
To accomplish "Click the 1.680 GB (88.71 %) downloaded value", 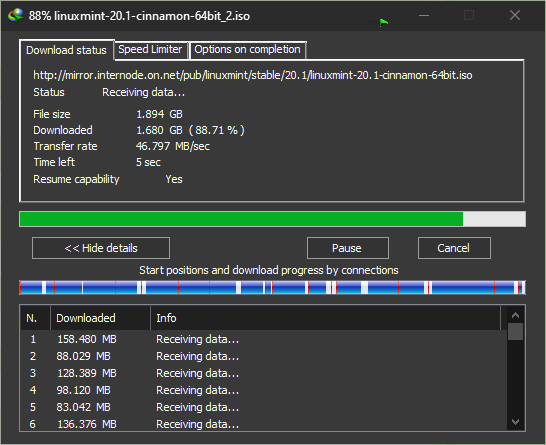I will (x=190, y=130).
